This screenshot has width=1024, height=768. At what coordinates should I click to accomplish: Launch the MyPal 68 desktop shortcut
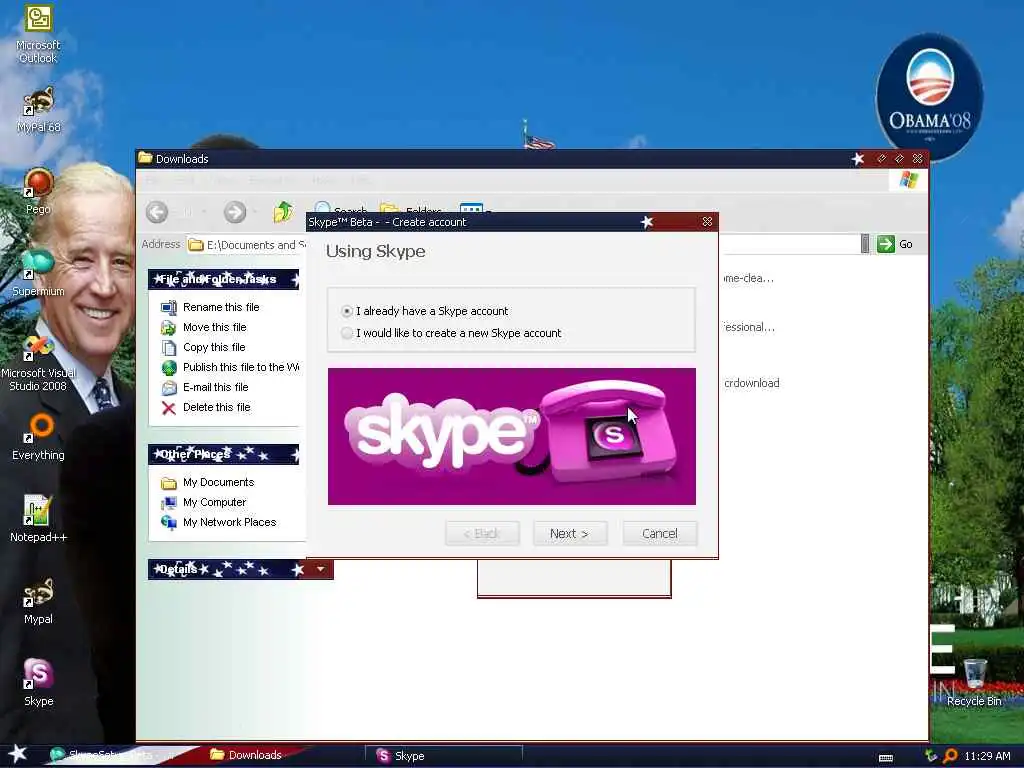coord(38,110)
